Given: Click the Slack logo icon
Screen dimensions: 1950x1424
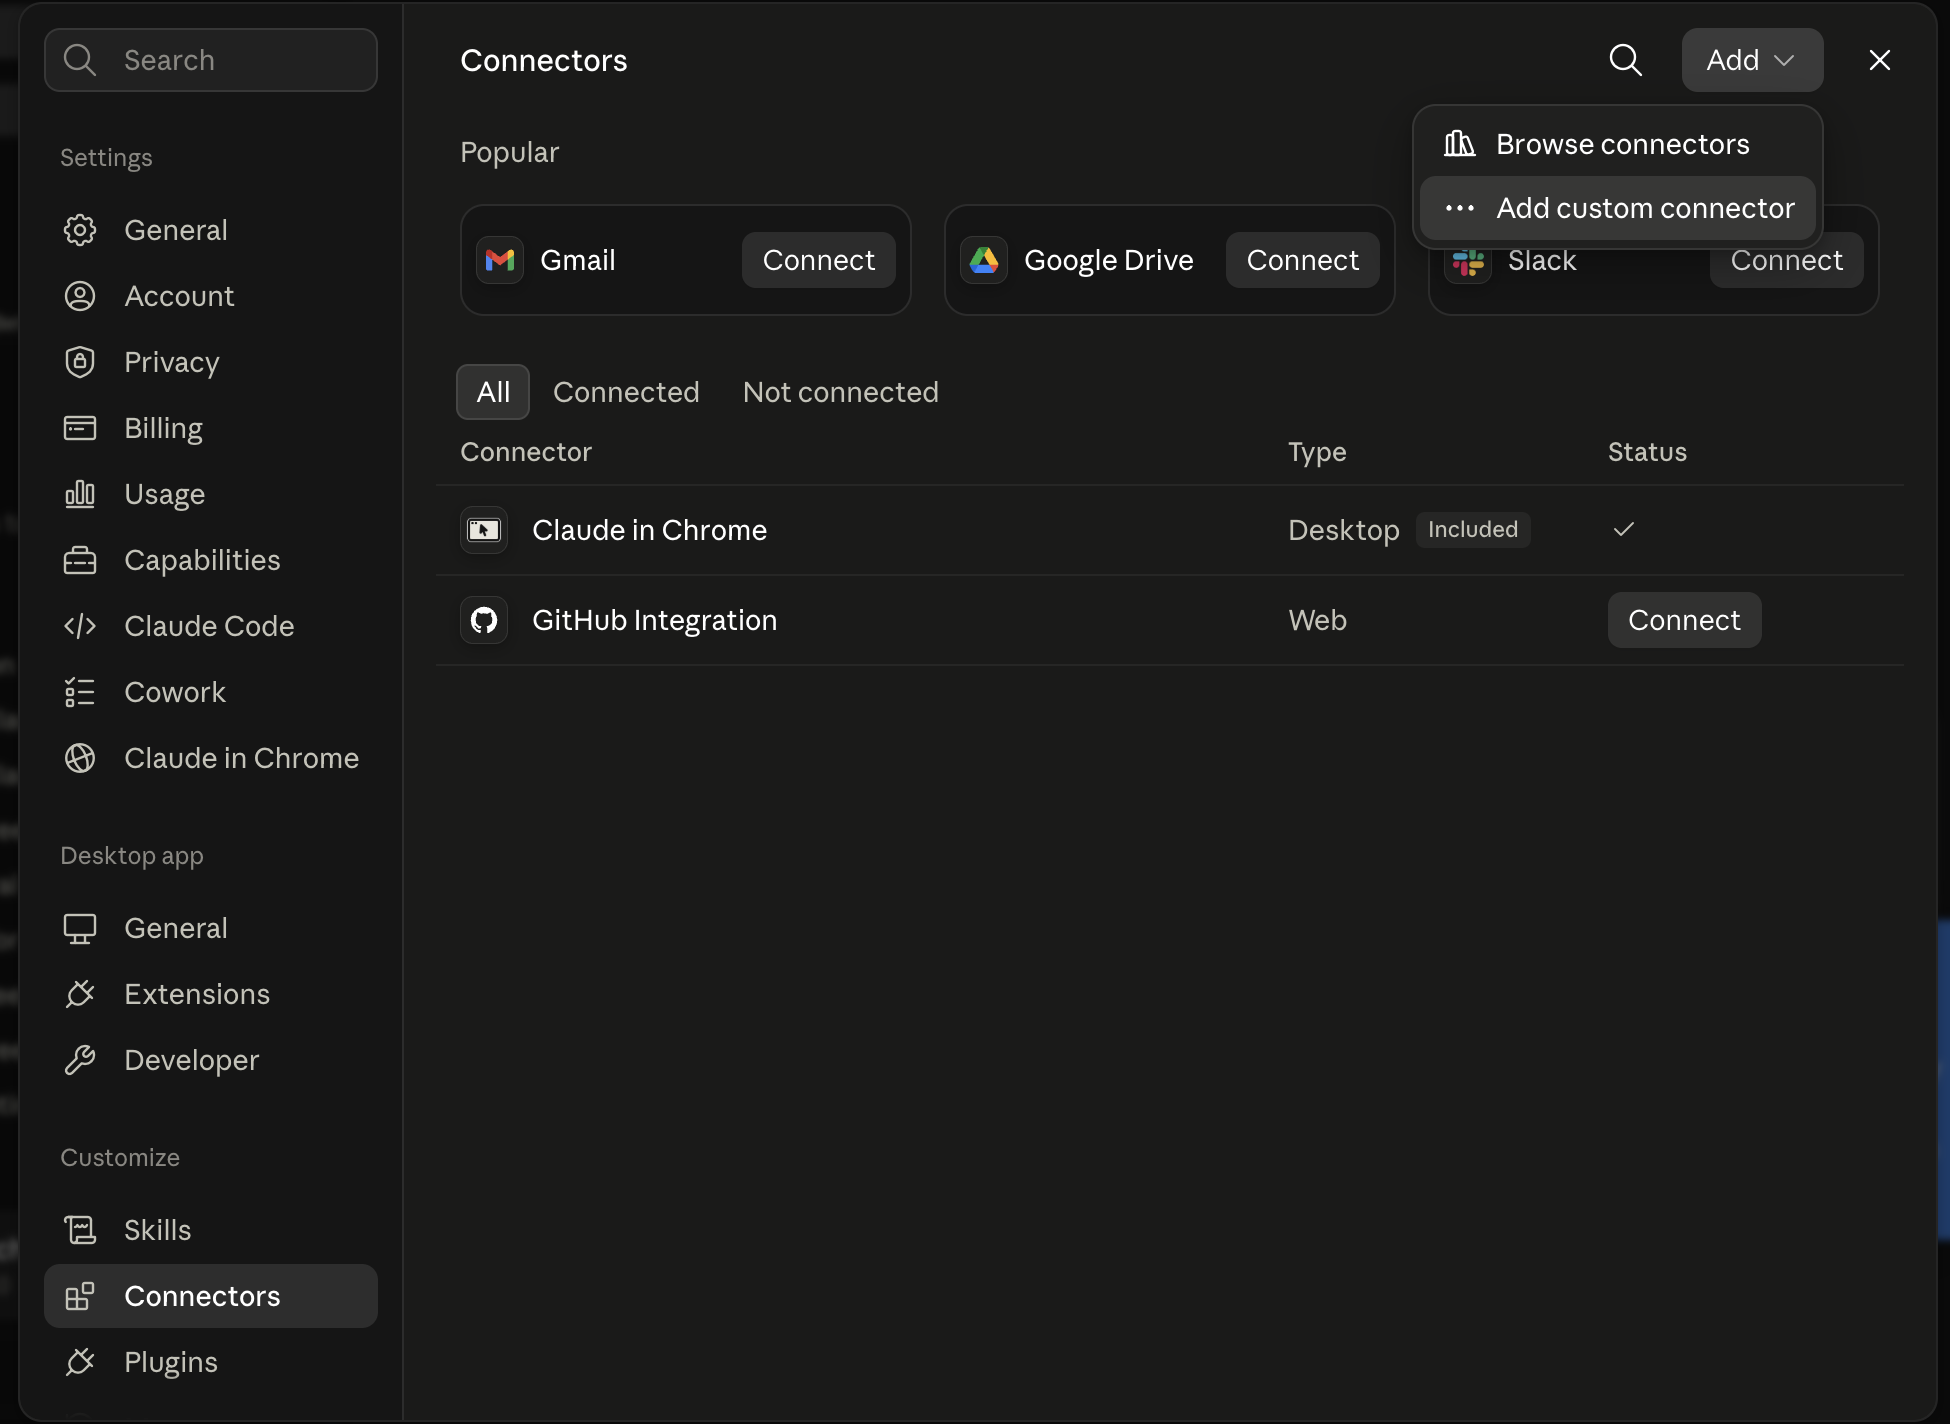Looking at the screenshot, I should click(x=1468, y=263).
